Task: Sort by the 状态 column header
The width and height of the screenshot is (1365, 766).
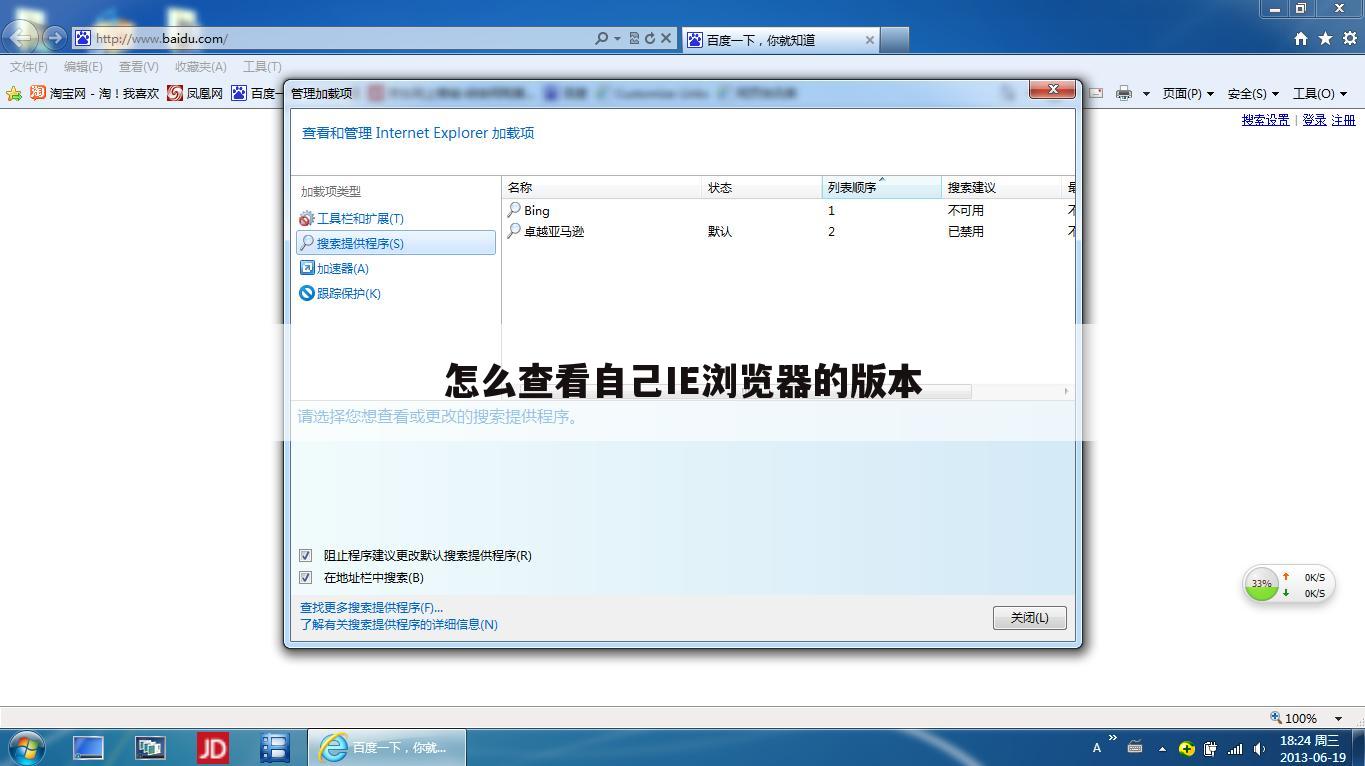Action: [762, 187]
